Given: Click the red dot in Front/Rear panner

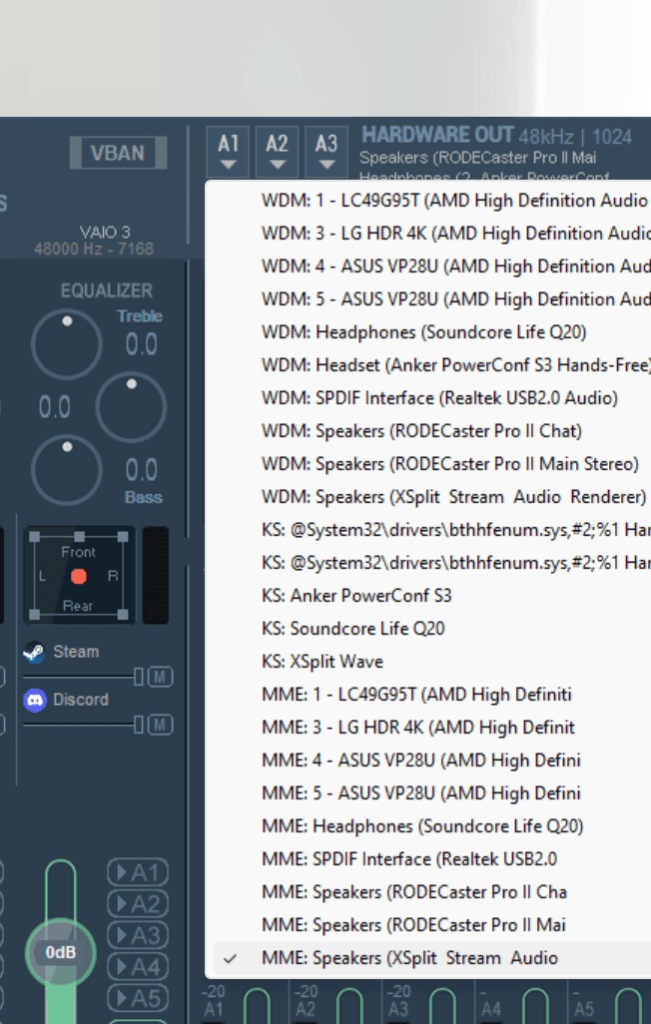Looking at the screenshot, I should tap(78, 576).
